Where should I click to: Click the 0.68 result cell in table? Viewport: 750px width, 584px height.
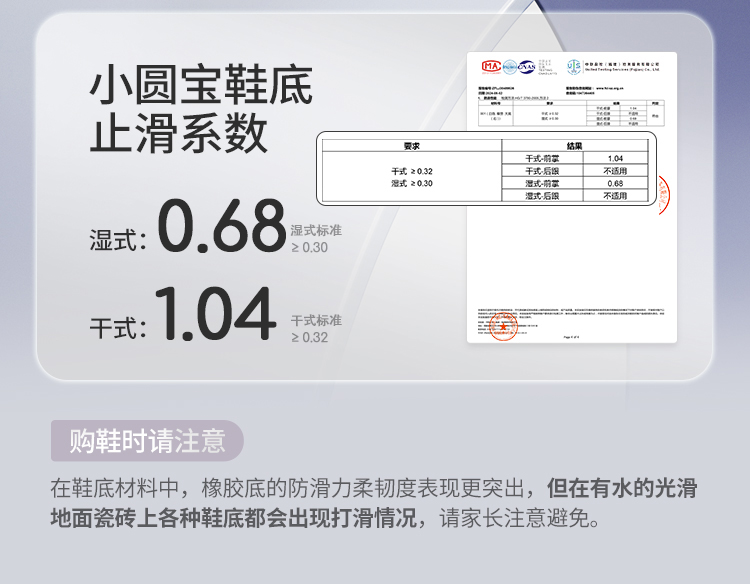(x=616, y=183)
